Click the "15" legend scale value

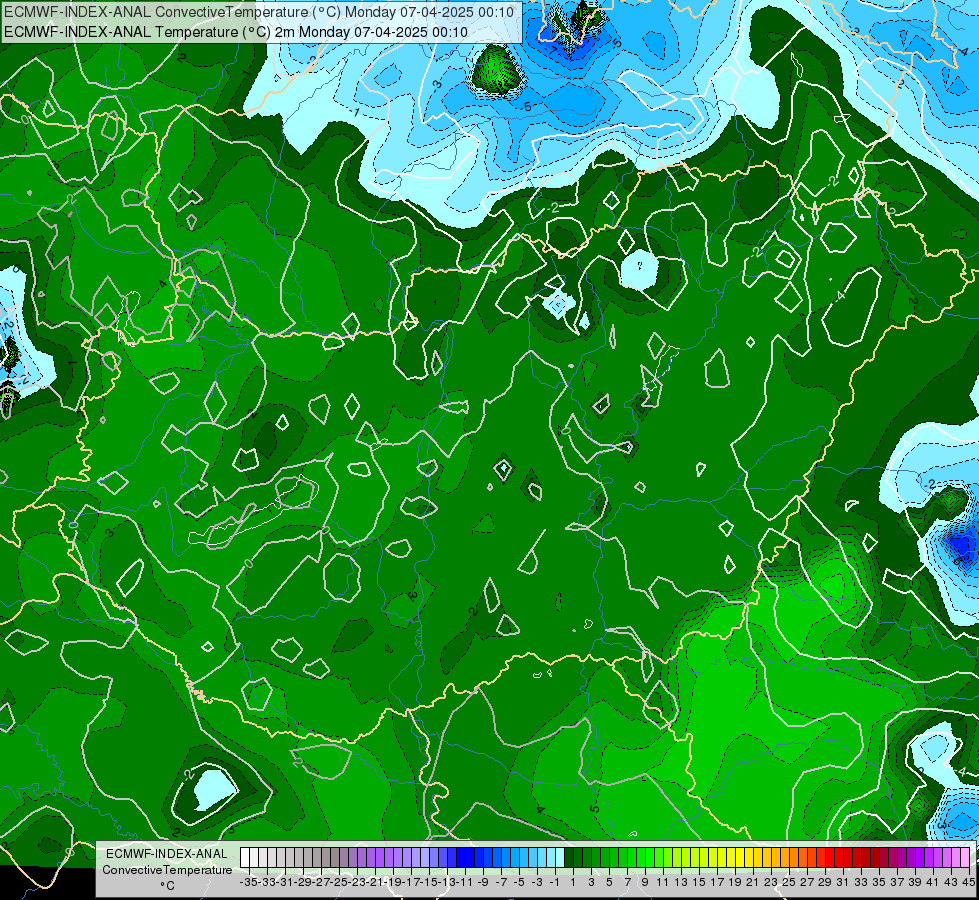tap(699, 882)
